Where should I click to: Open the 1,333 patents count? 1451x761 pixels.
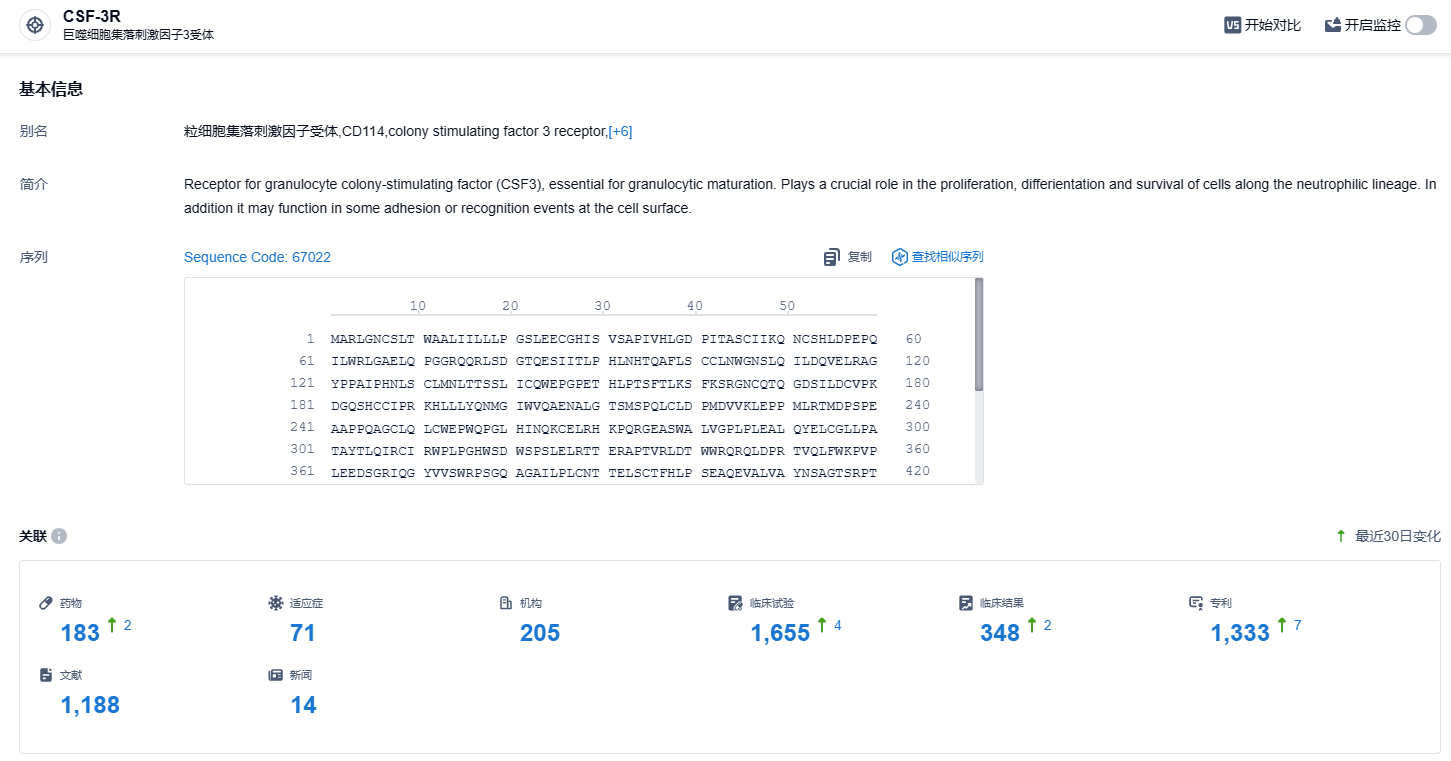[x=1240, y=632]
